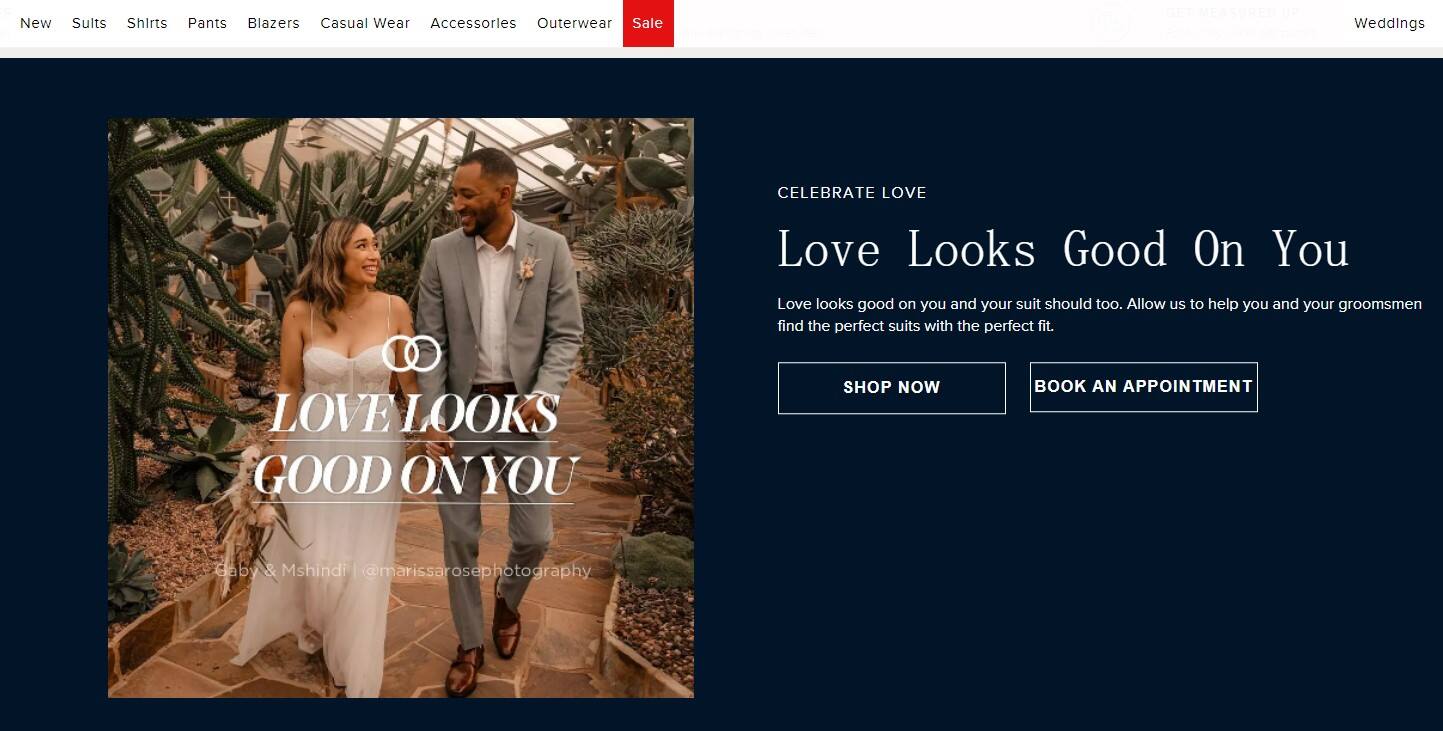Open the New menu item

[x=36, y=23]
